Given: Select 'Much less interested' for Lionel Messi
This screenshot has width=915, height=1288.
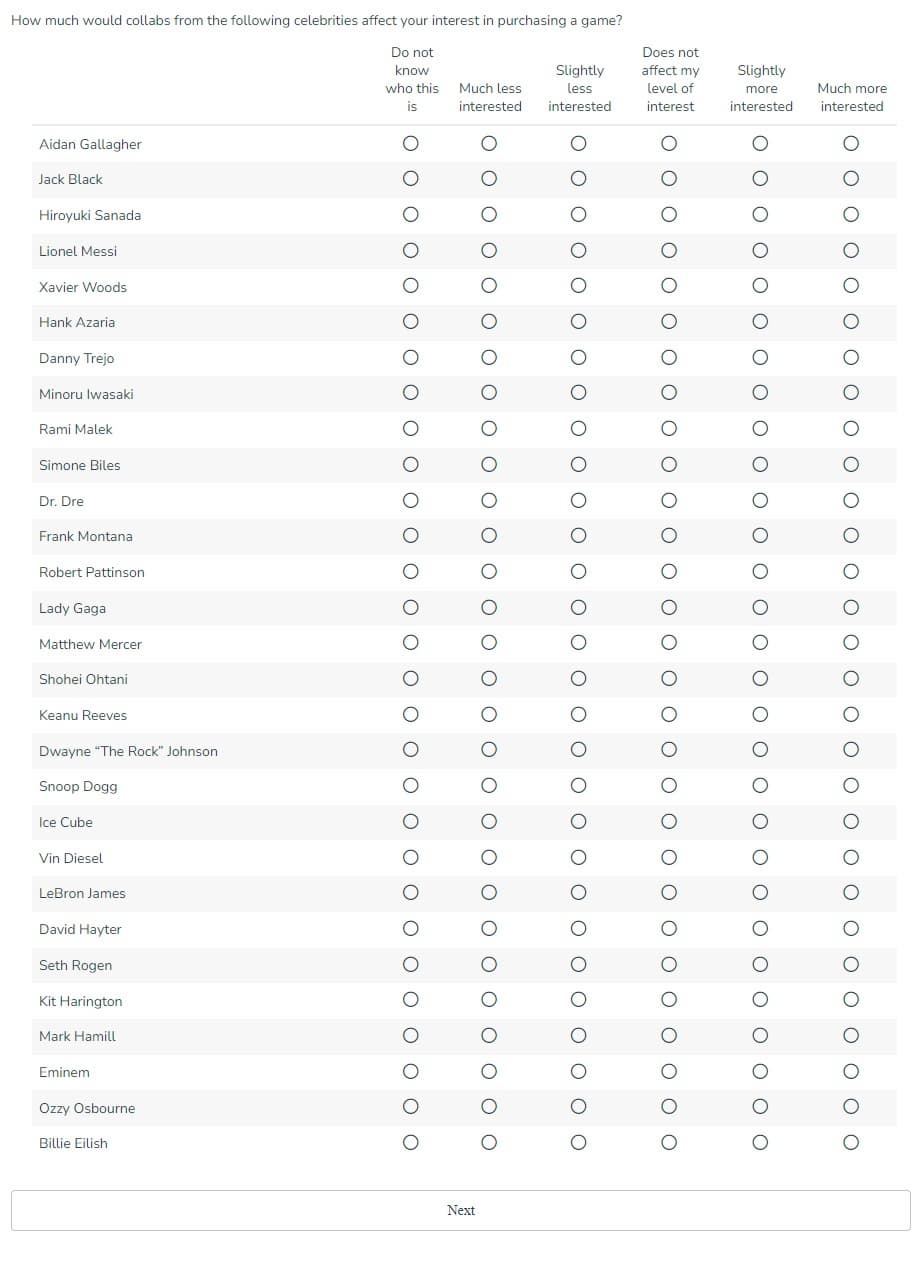Looking at the screenshot, I should tap(488, 251).
